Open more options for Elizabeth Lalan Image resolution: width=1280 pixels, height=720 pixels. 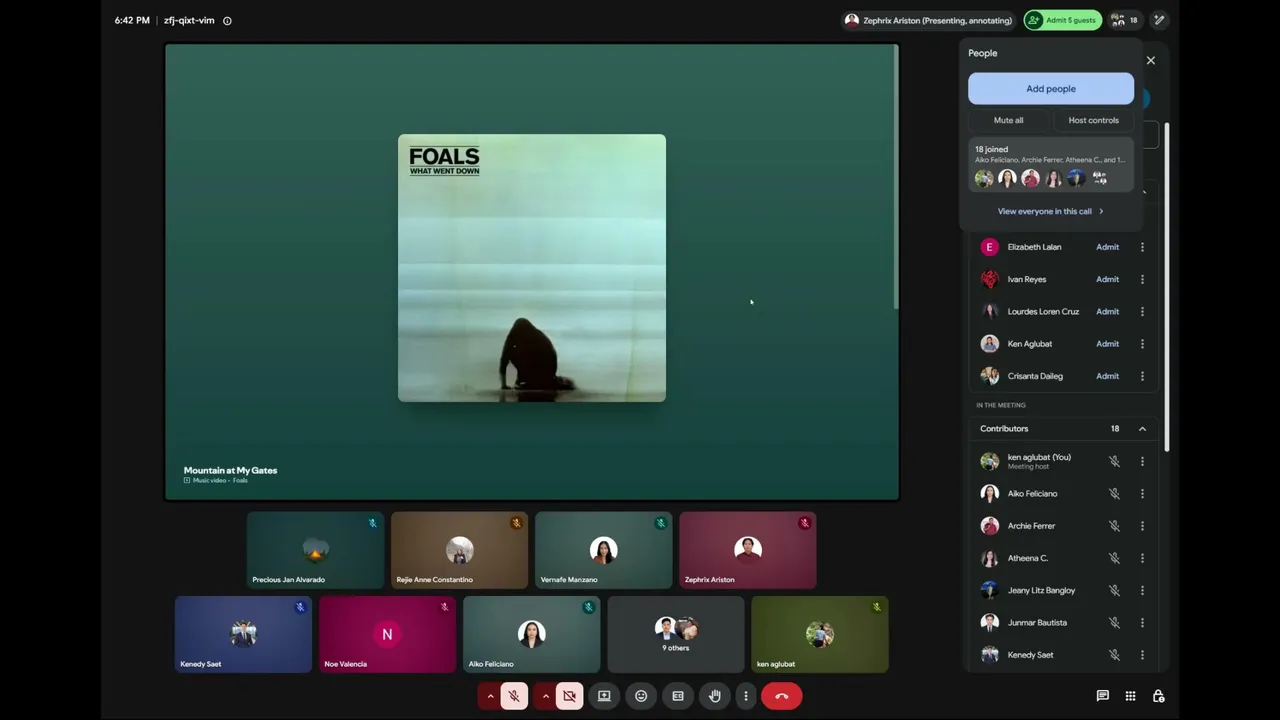tap(1142, 247)
